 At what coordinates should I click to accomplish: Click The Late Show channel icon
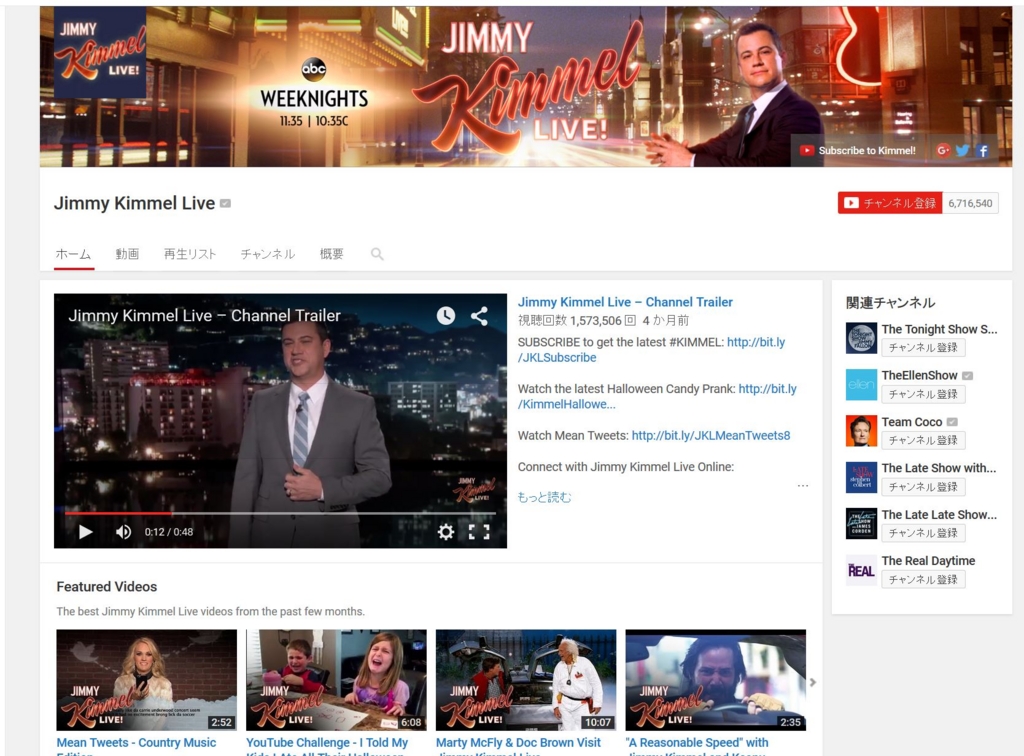click(x=861, y=477)
